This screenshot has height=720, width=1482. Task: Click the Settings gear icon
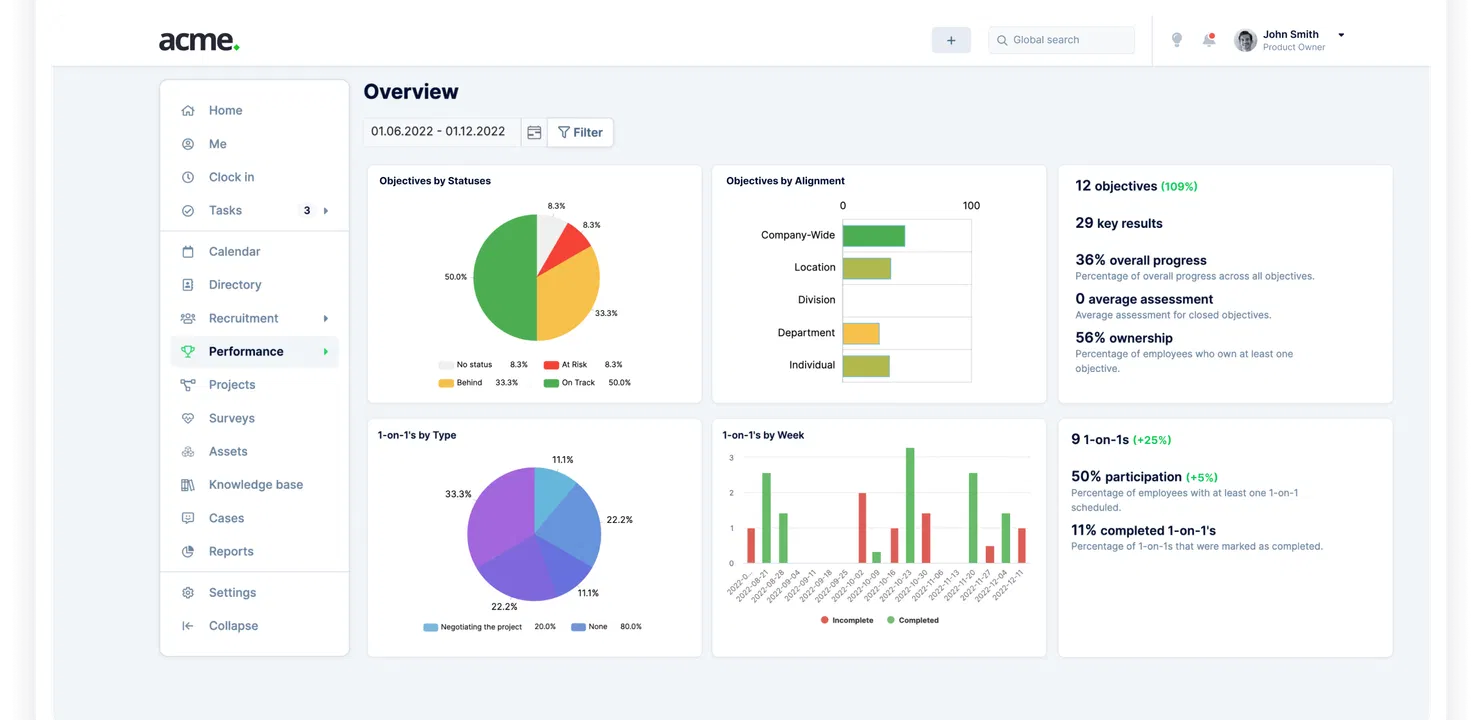pos(188,593)
